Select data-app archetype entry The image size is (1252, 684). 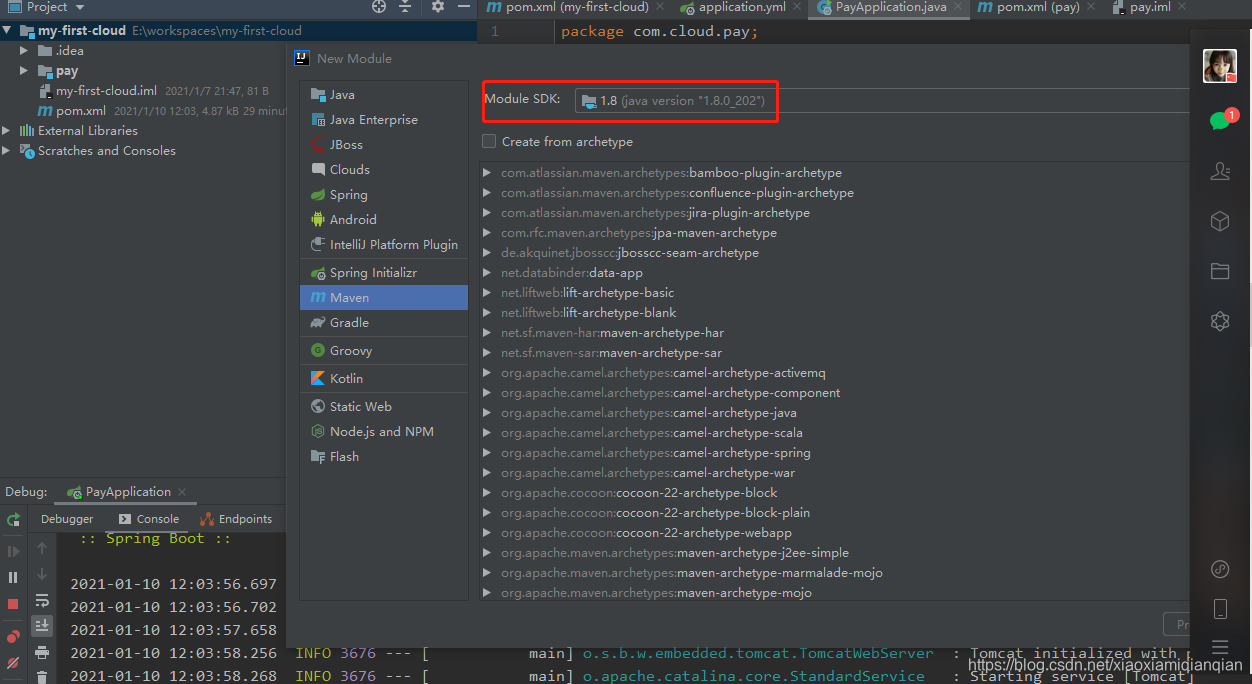click(571, 273)
